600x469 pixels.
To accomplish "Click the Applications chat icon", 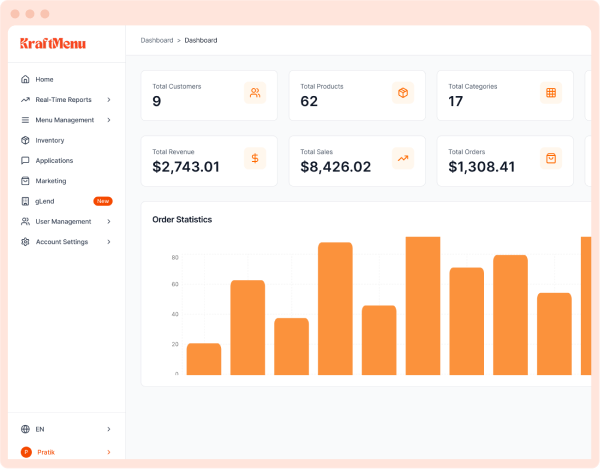I will 25,160.
